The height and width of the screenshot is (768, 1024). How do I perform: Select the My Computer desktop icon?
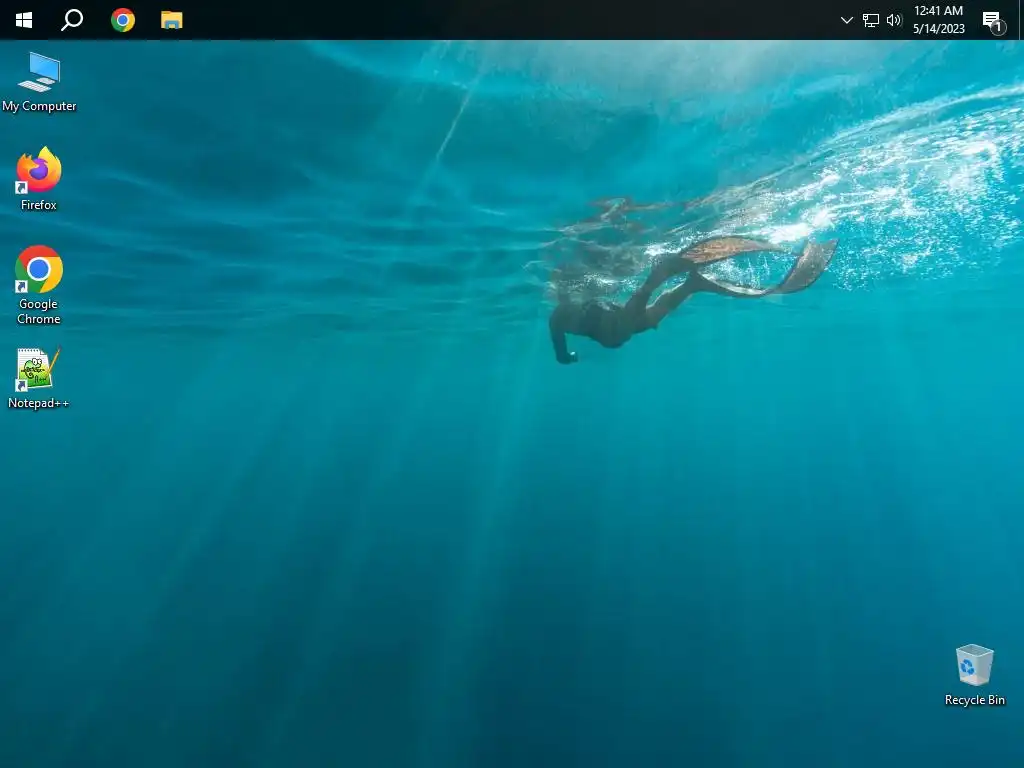coord(39,82)
